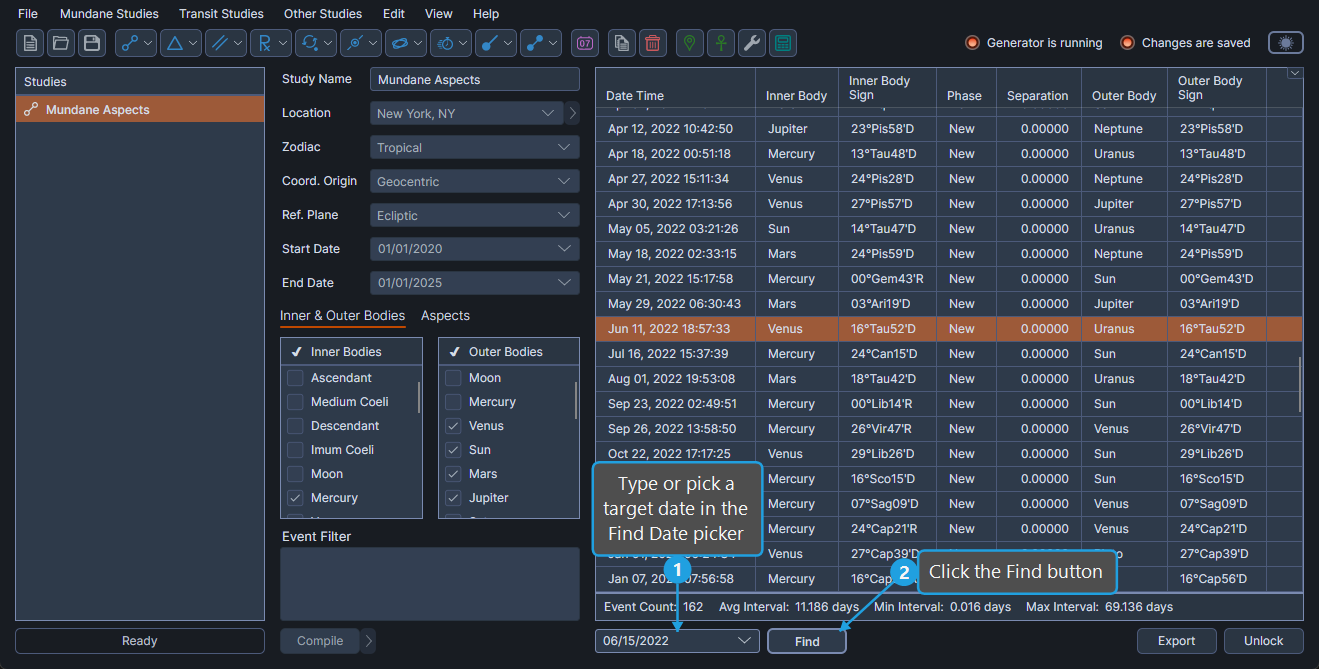Screen dimensions: 1319x669
Task: Click the copy study icon
Action: point(622,43)
